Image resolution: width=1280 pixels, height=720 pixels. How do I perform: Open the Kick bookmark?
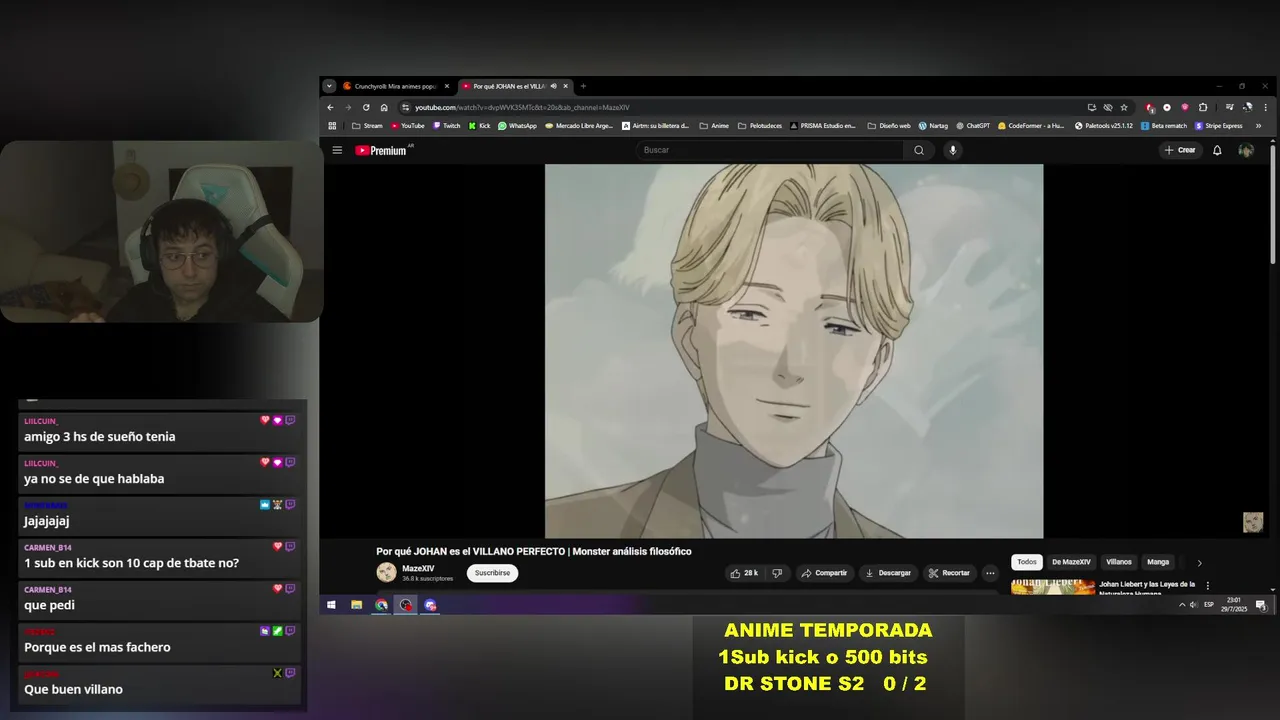click(x=479, y=126)
